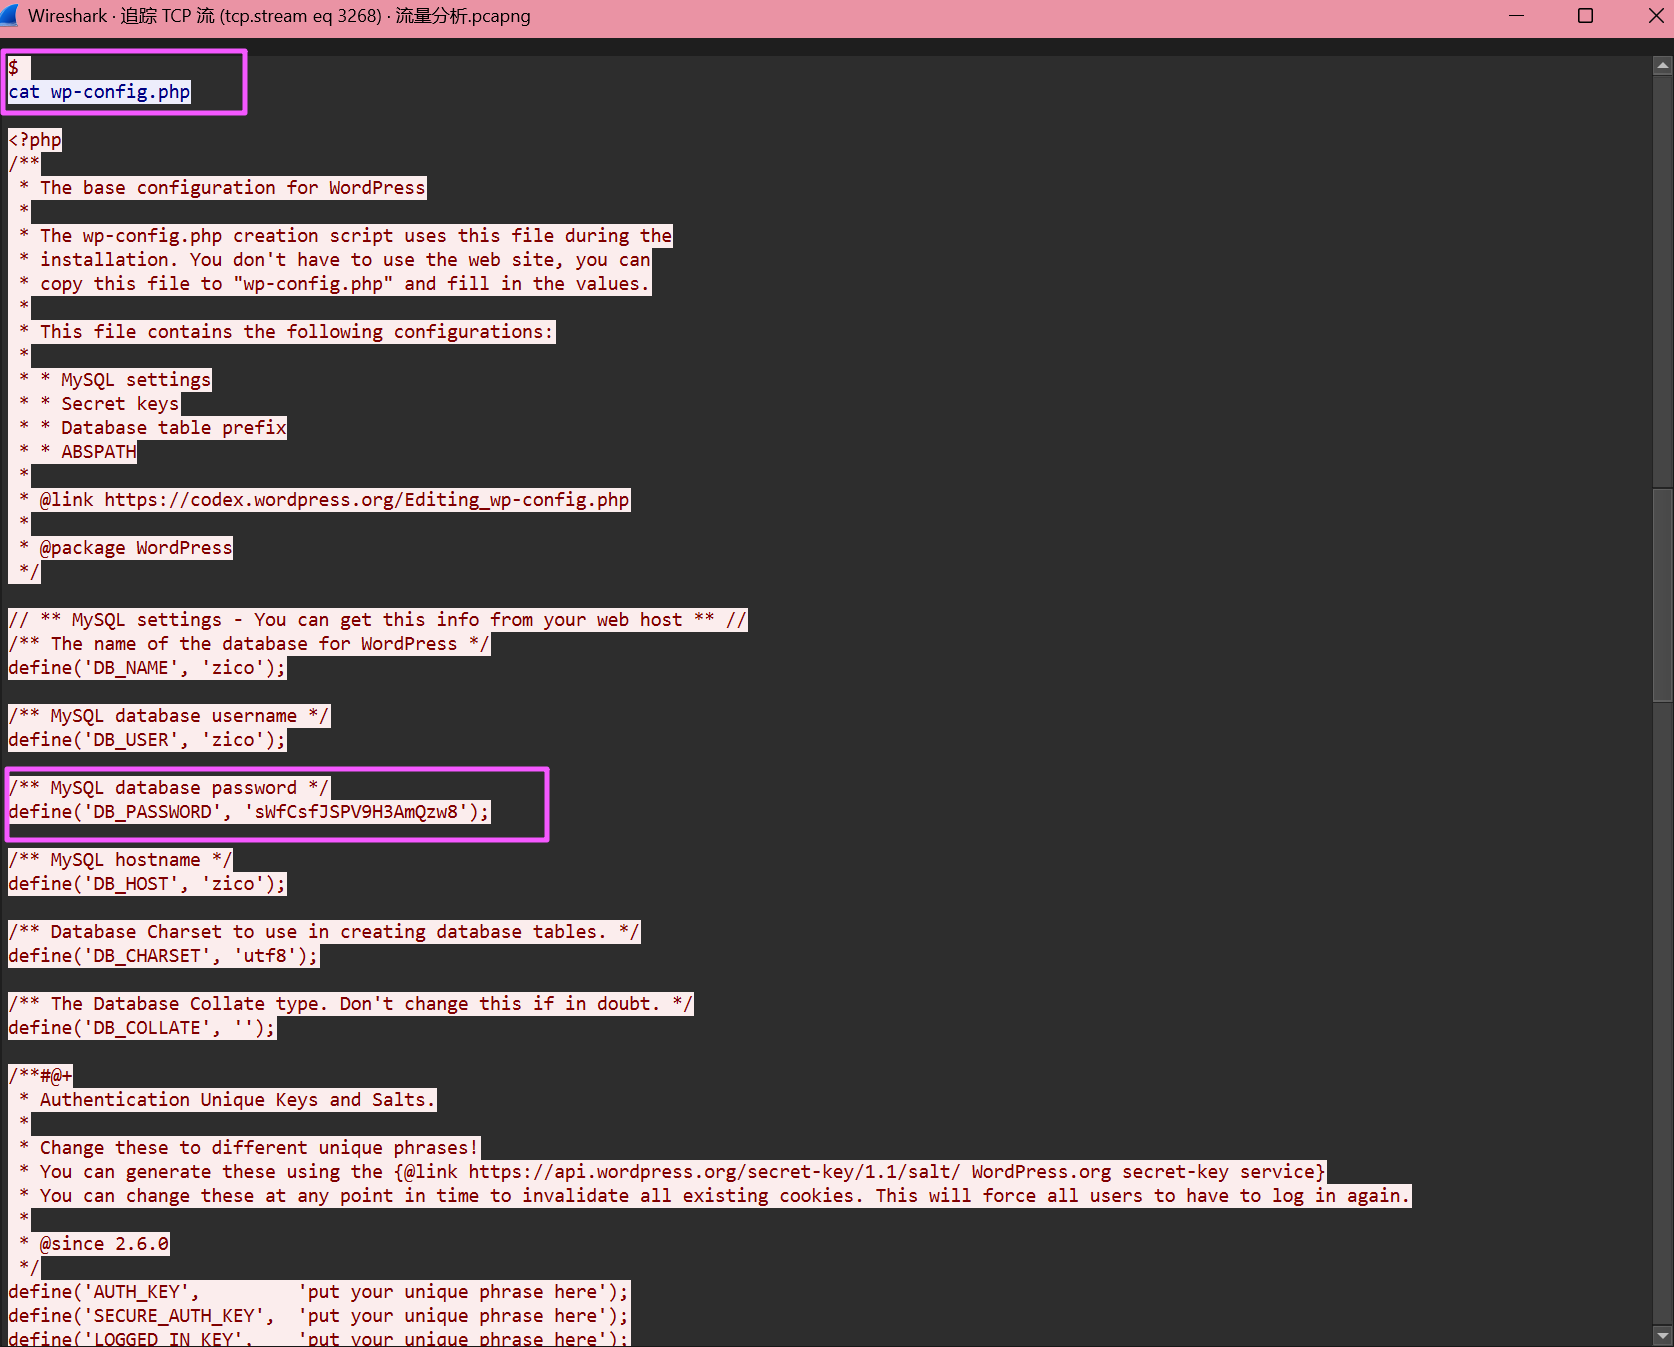Click the '* * Secret keys' line

tap(99, 404)
